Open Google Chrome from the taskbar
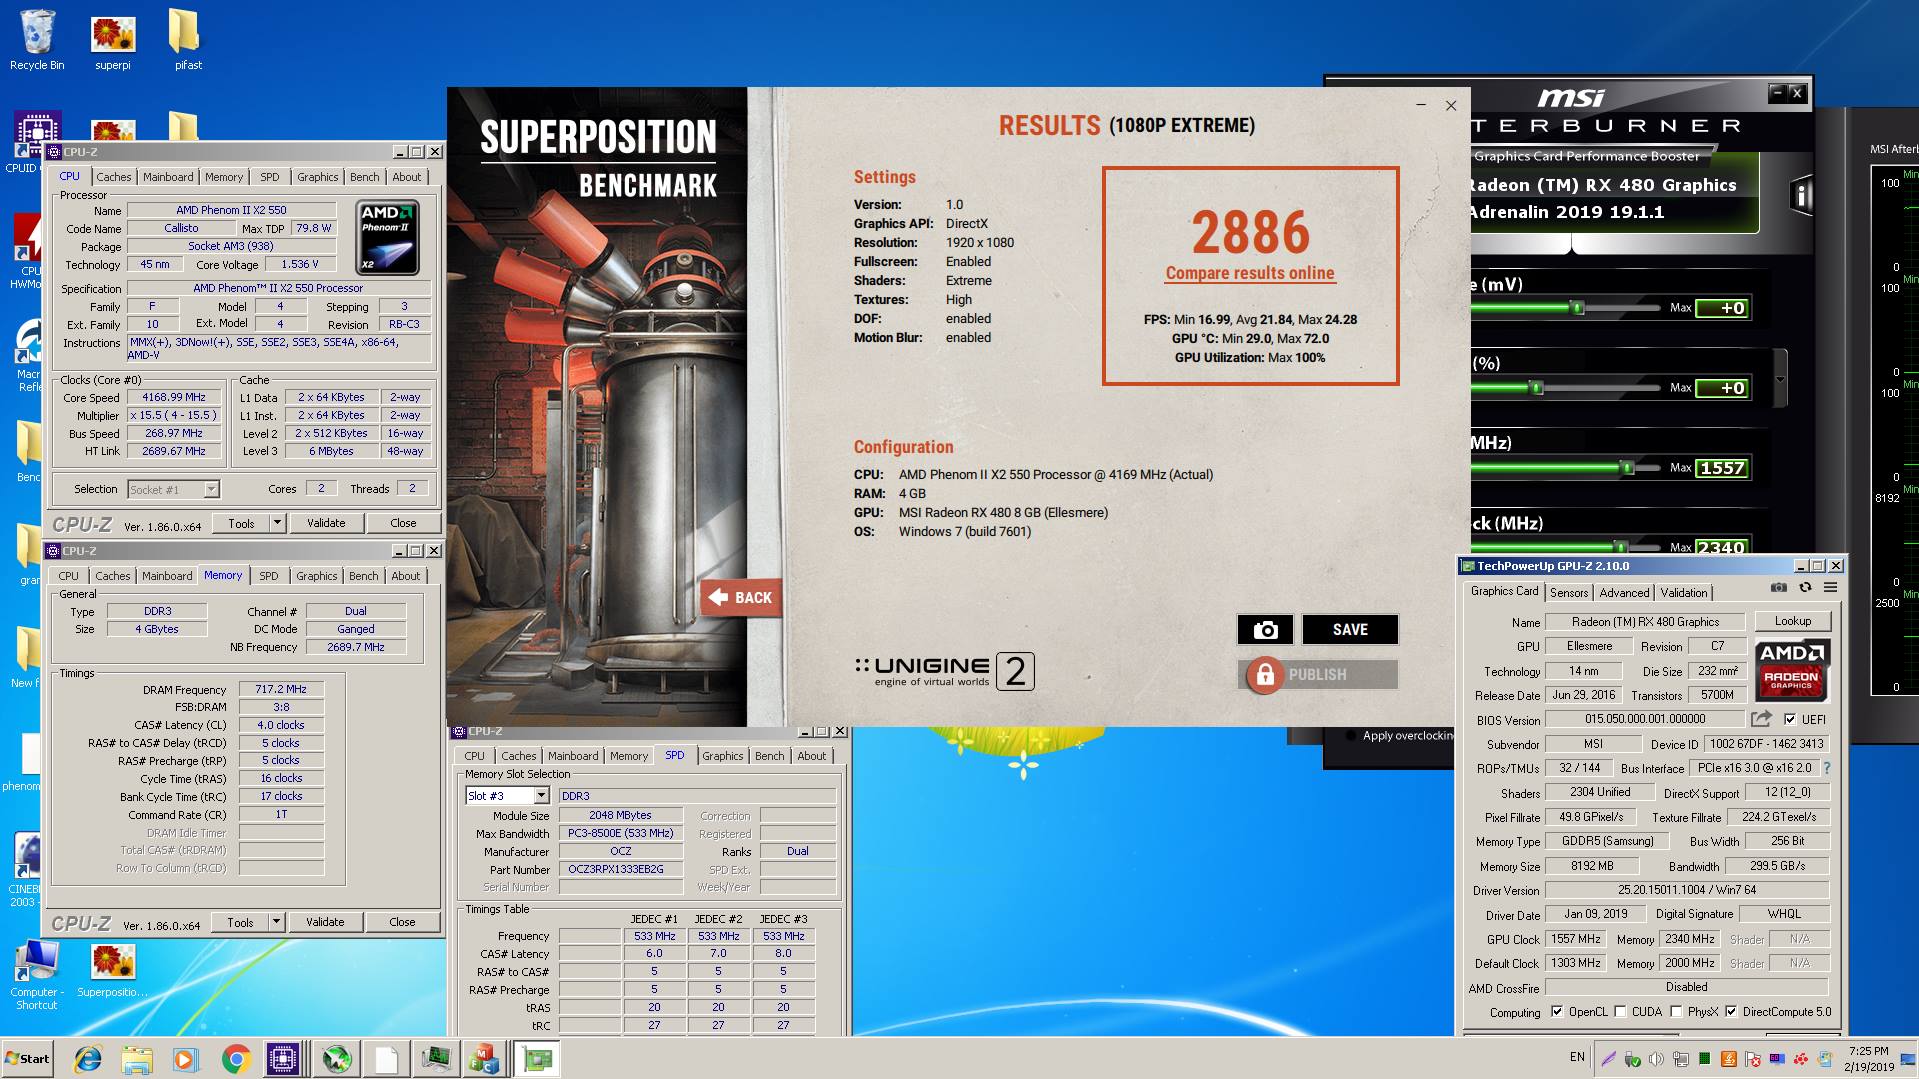Viewport: 1919px width, 1079px height. 236,1058
